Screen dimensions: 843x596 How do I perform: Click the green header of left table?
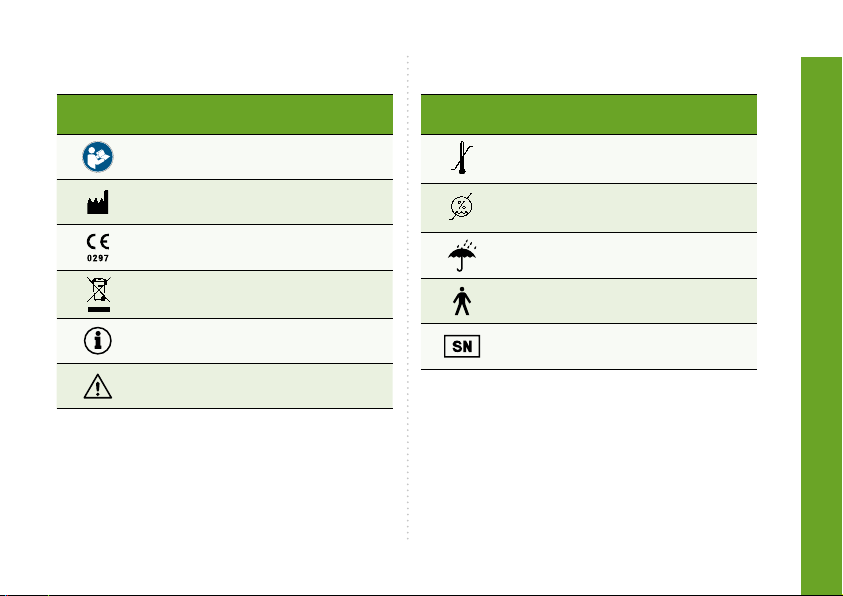tap(225, 114)
